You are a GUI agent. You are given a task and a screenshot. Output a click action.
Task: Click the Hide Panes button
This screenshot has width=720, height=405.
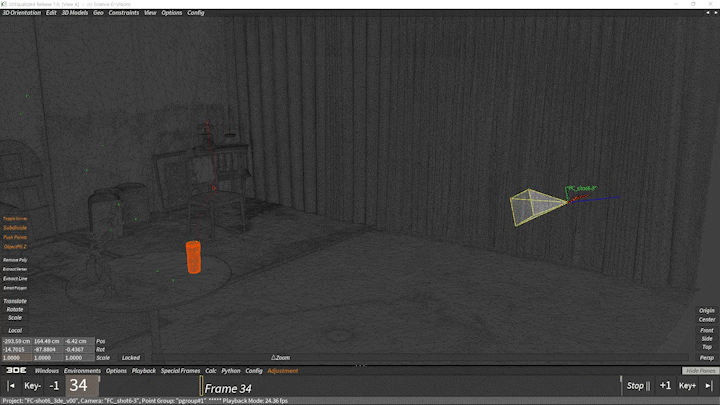pyautogui.click(x=701, y=371)
